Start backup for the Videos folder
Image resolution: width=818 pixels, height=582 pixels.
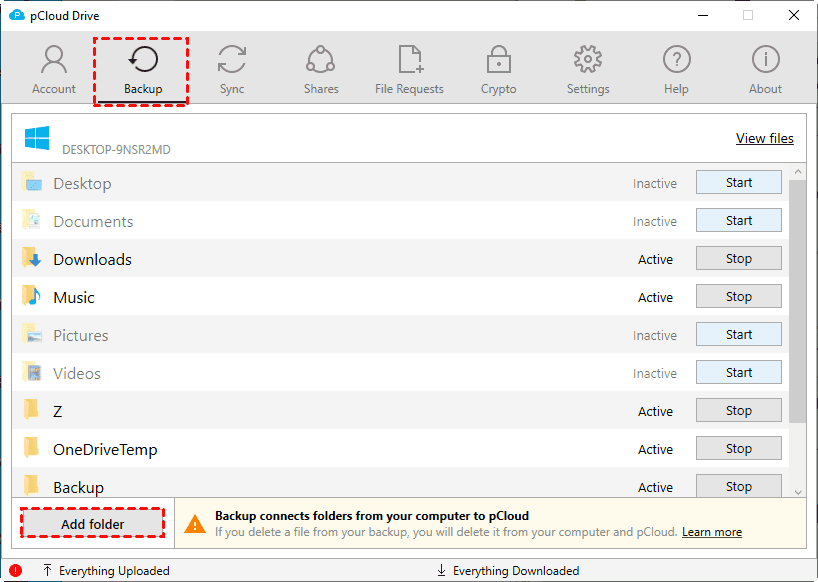tap(739, 373)
